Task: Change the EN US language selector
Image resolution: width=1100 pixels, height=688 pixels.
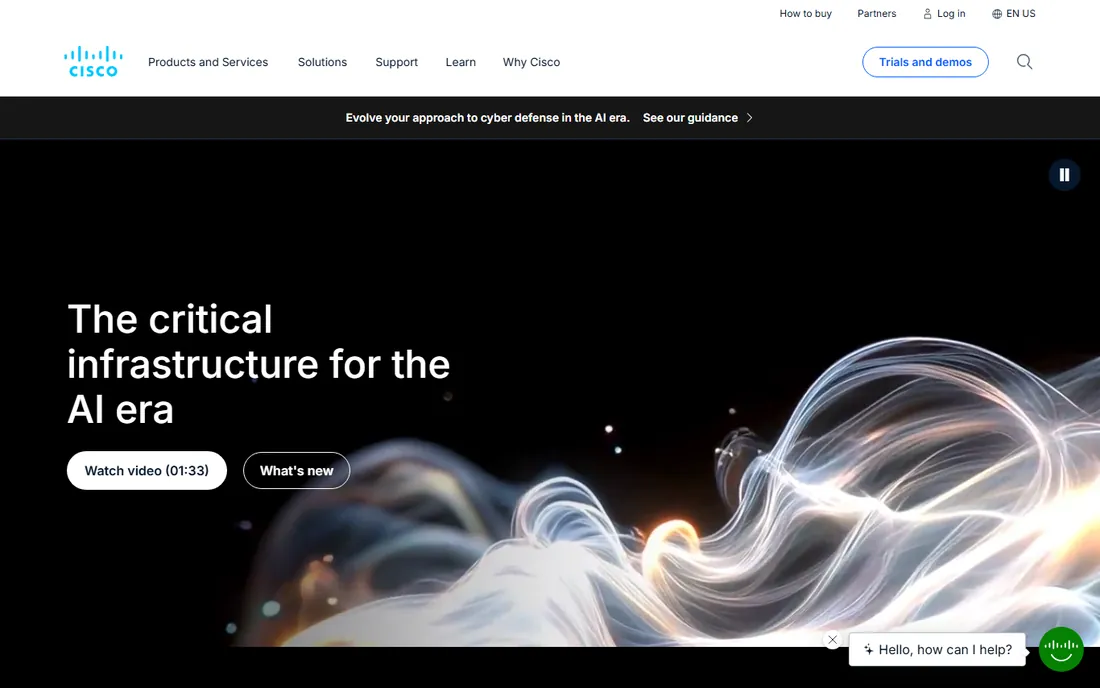Action: 1021,13
